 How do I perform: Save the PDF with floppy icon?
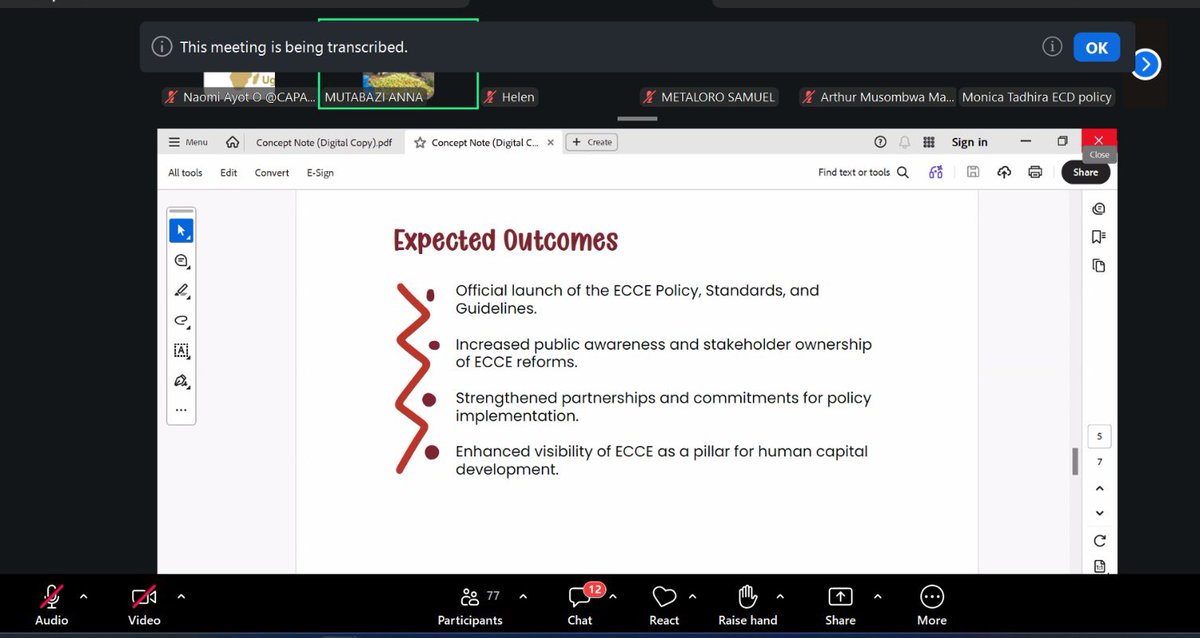tap(973, 172)
